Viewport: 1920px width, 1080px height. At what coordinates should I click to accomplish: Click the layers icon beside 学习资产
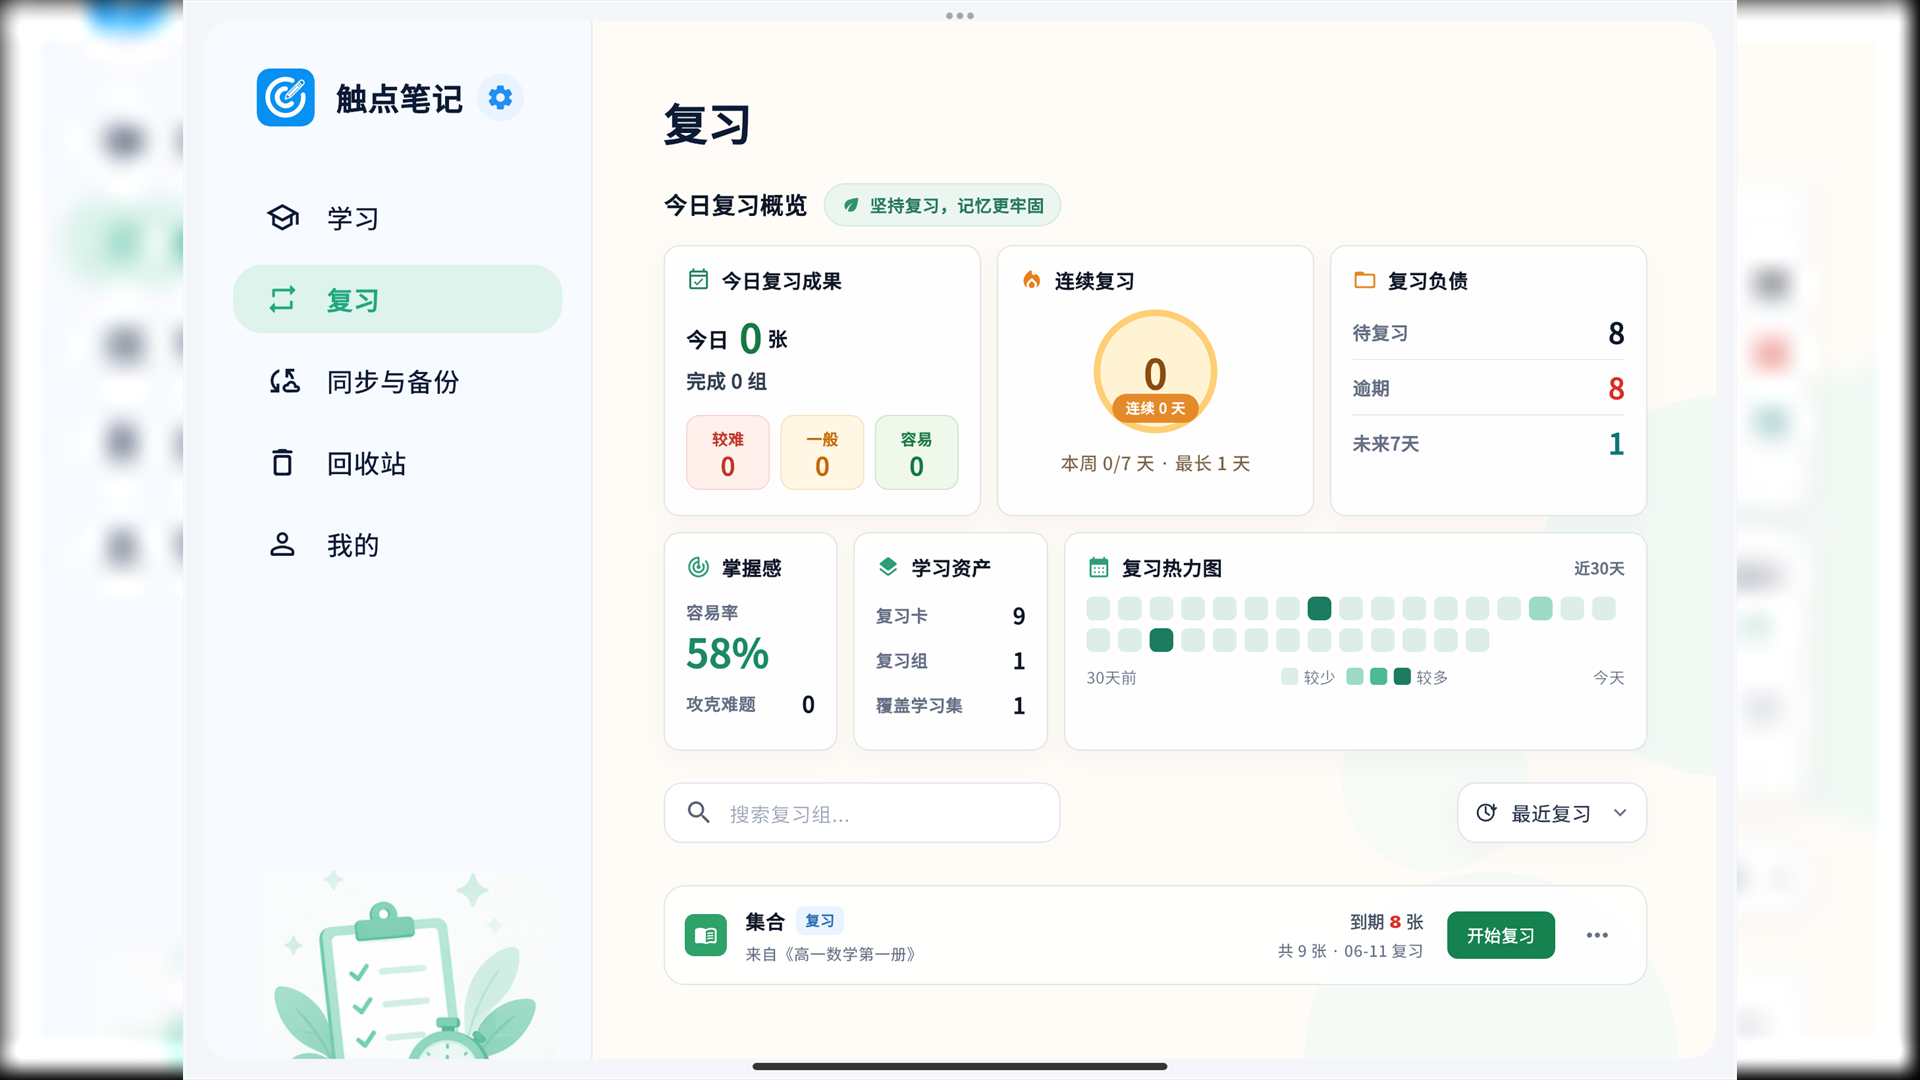tap(888, 567)
